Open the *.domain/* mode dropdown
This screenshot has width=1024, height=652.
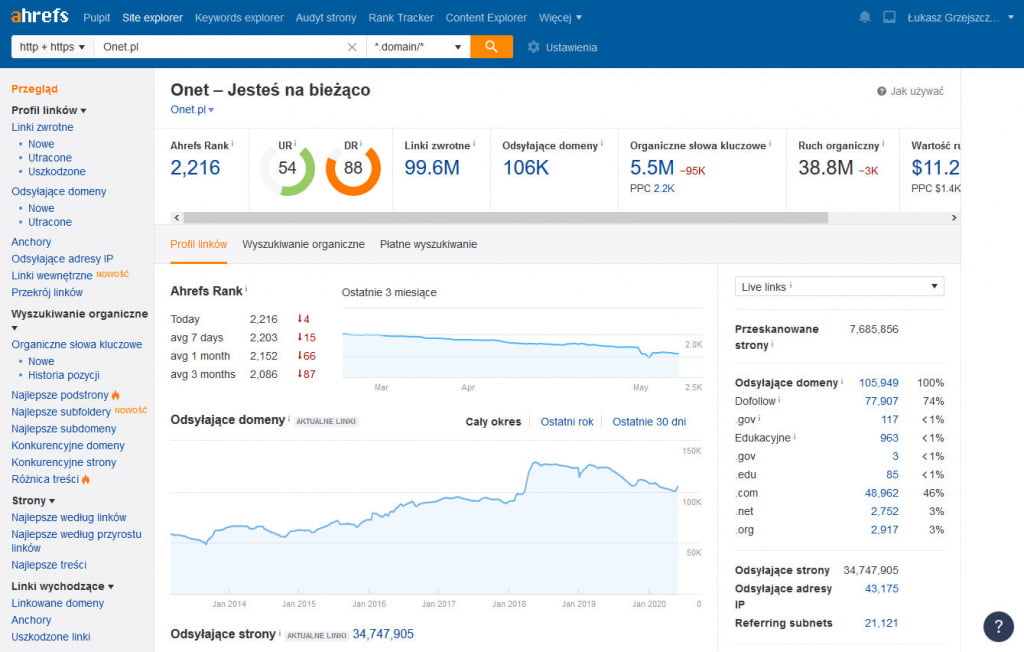418,47
